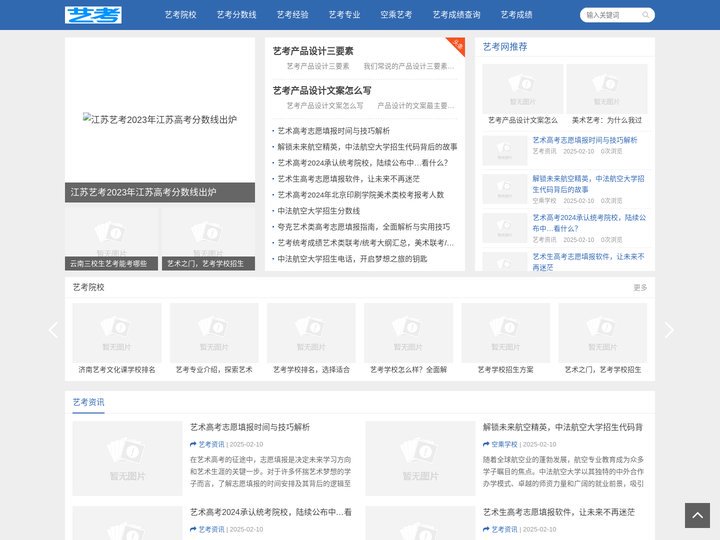Open list item 艺术高考2024年北京印刷学院

(x=361, y=195)
